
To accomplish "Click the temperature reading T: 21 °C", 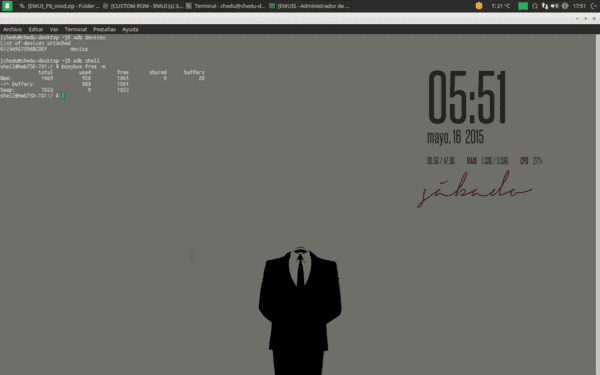I will point(501,6).
